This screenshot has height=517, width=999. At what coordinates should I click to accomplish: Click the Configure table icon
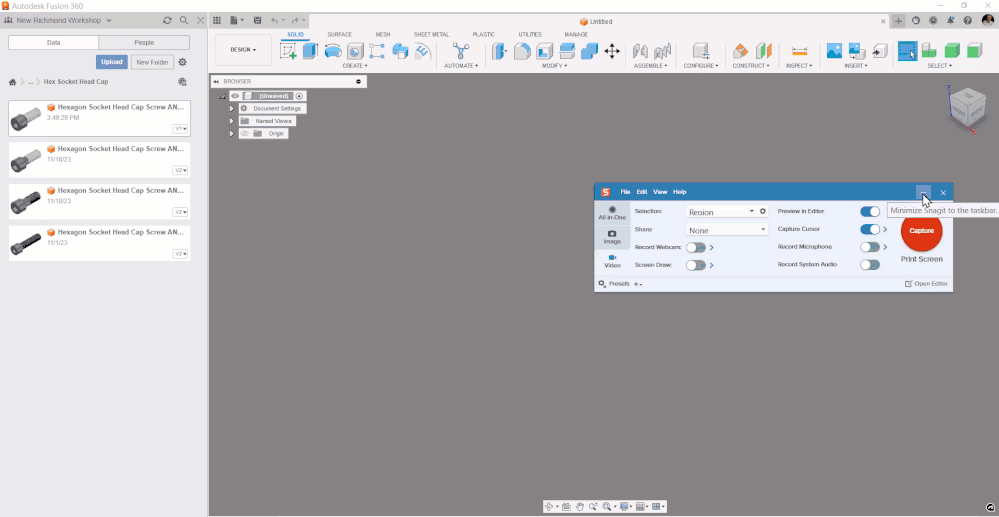(x=701, y=51)
